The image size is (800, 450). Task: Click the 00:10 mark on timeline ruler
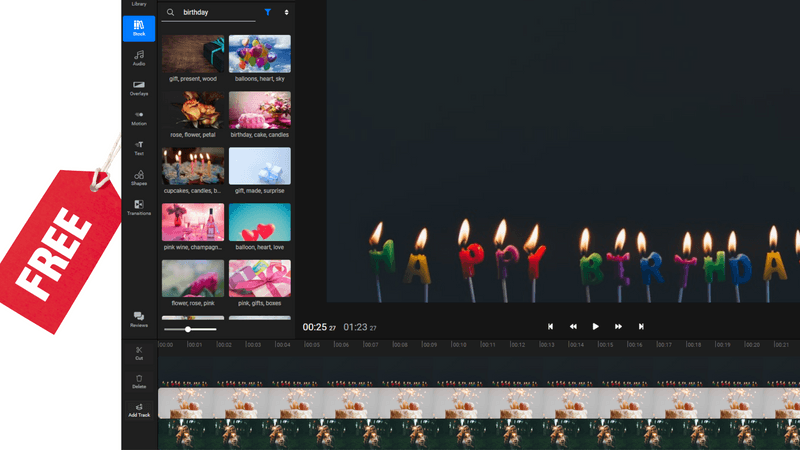coord(457,345)
